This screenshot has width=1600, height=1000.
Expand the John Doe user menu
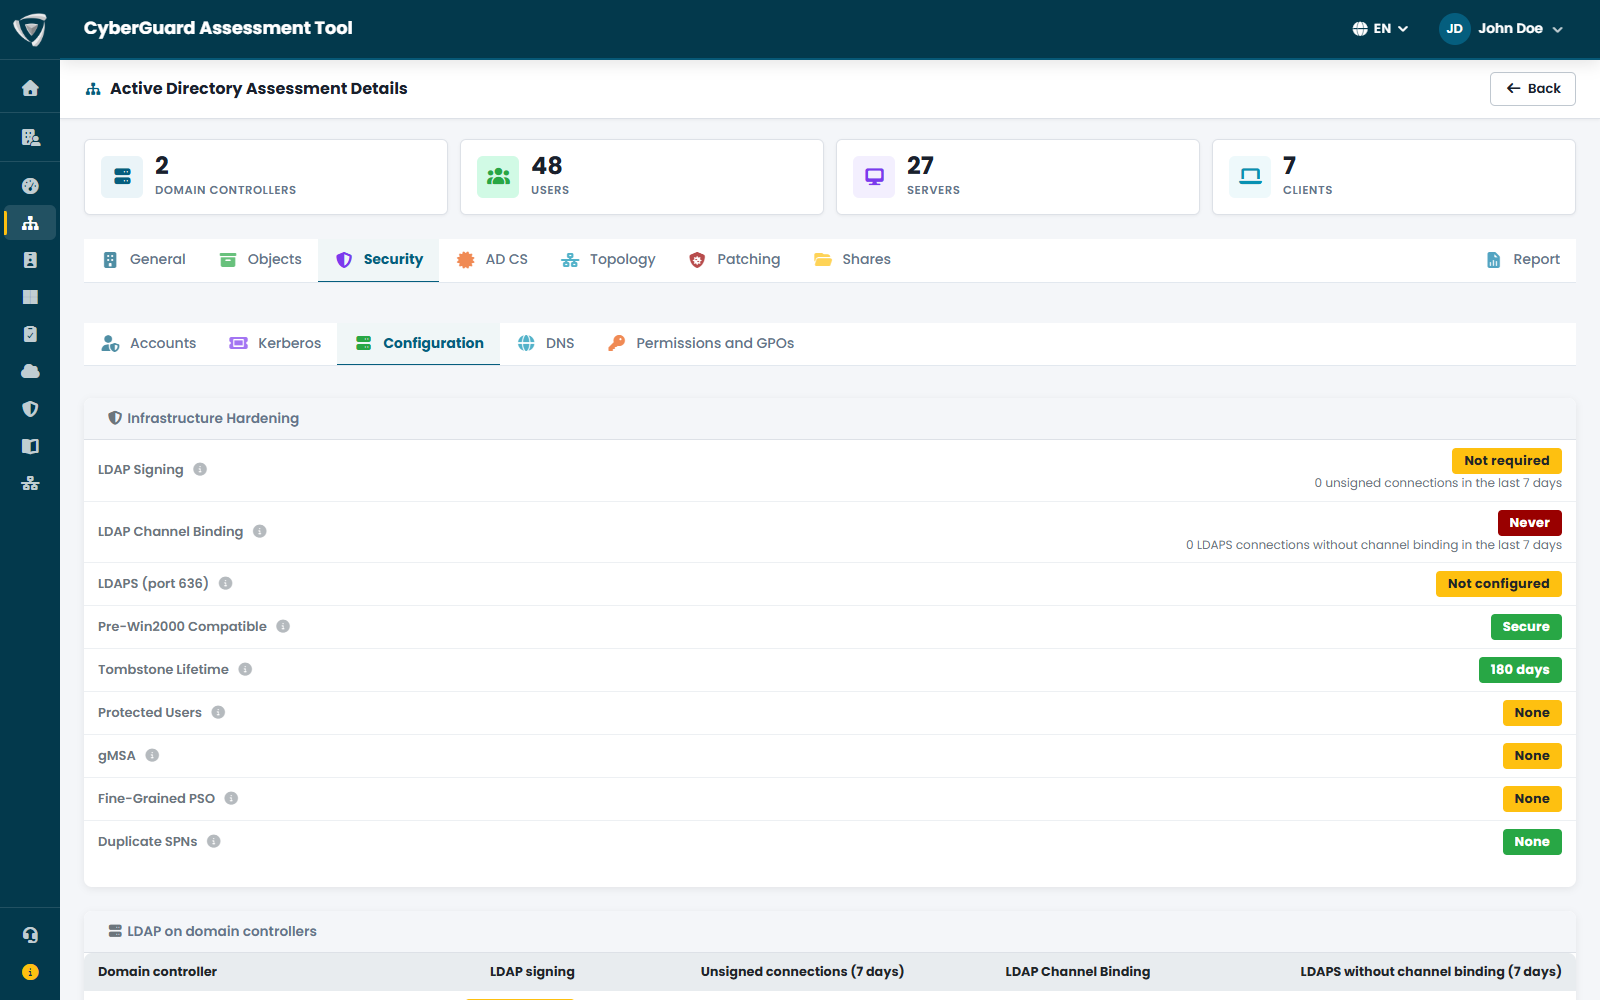click(x=1501, y=29)
